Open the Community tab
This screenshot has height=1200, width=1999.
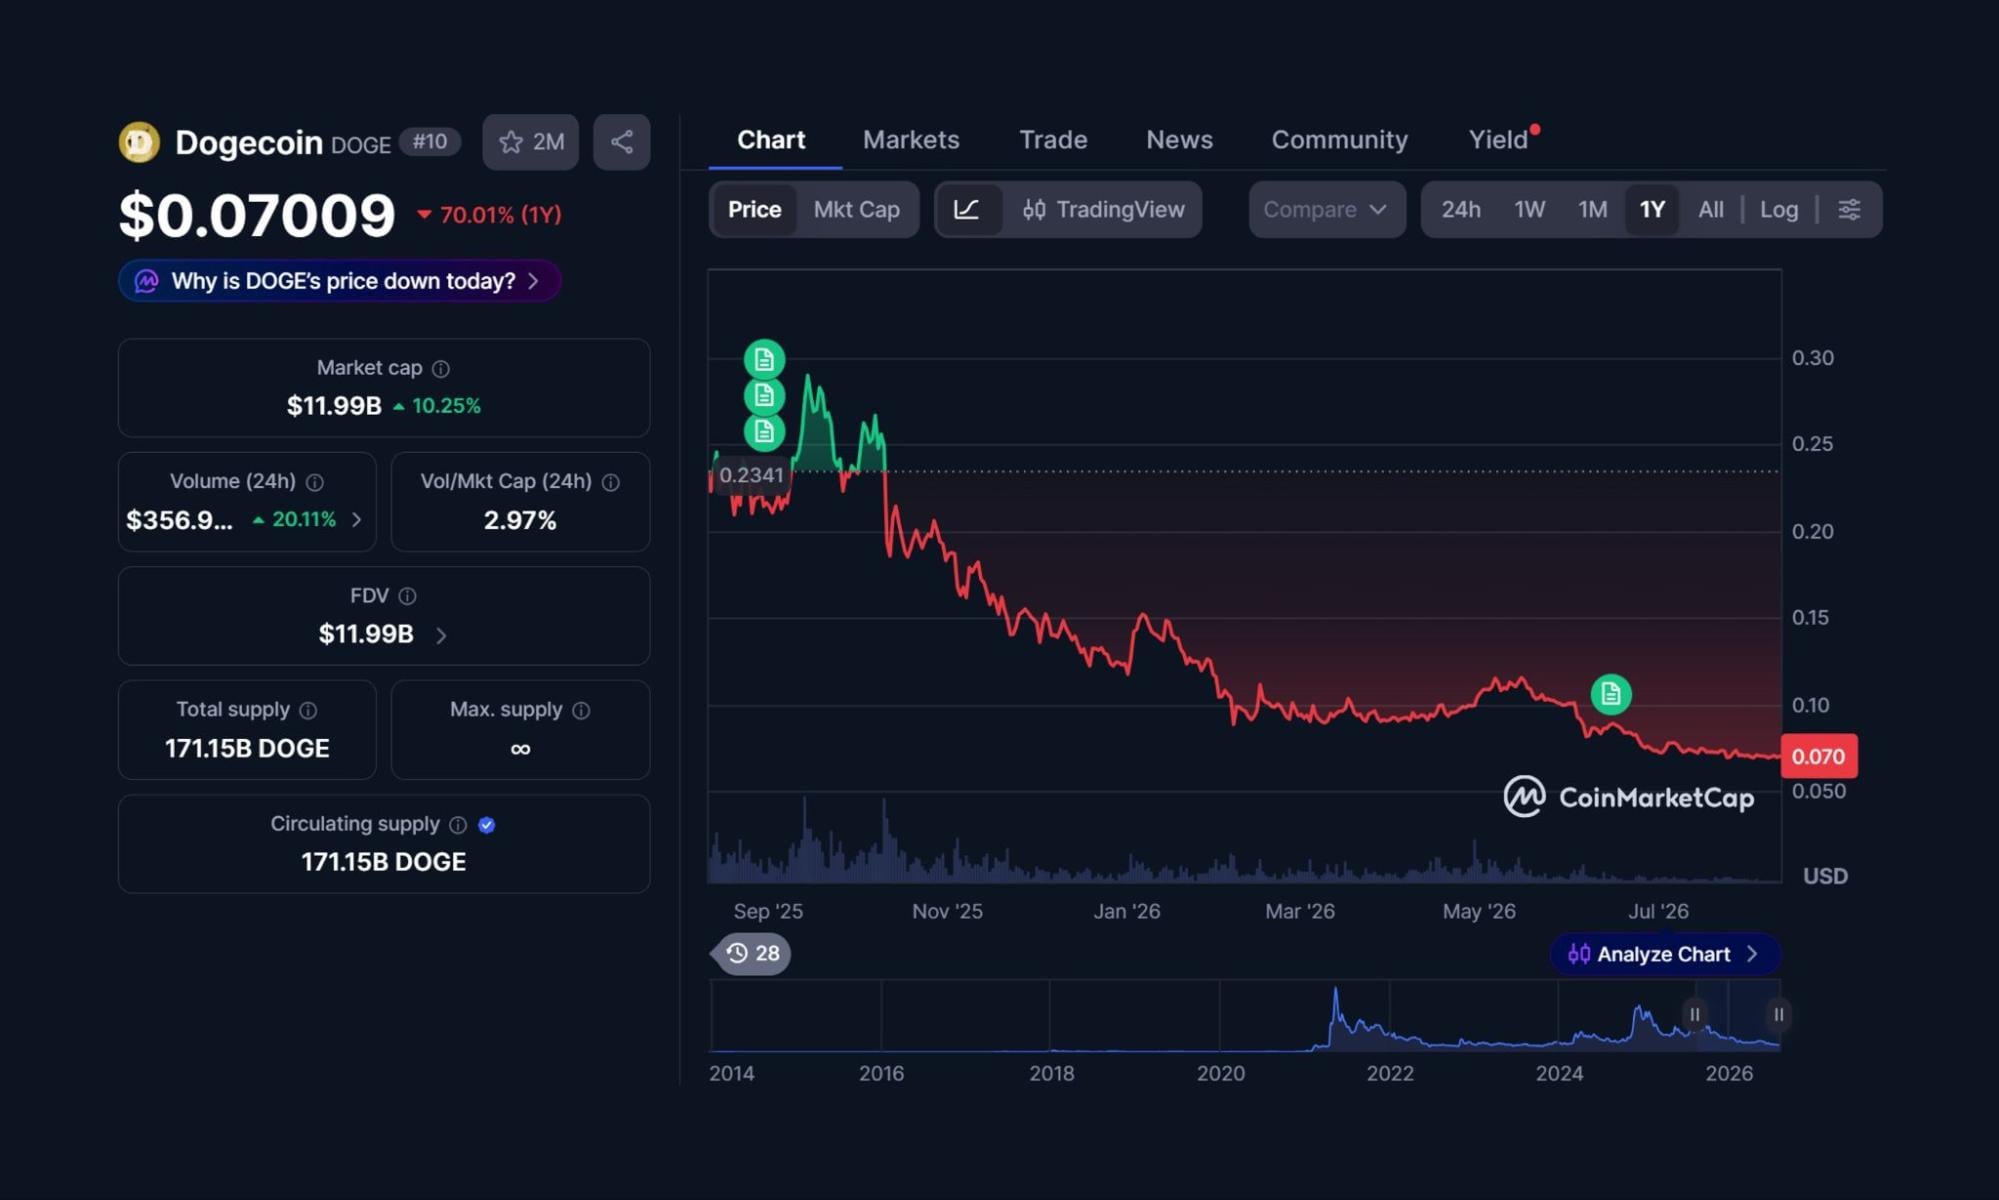(x=1339, y=139)
